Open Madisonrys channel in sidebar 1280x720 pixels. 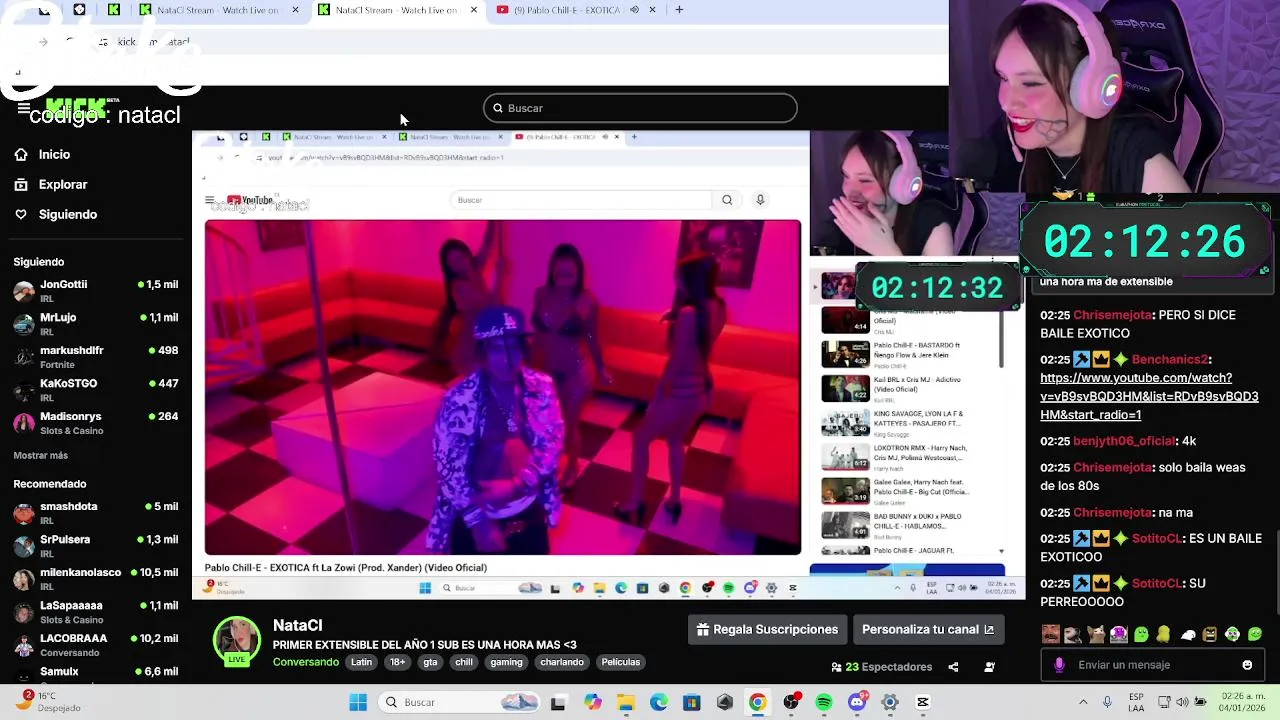[x=96, y=422]
